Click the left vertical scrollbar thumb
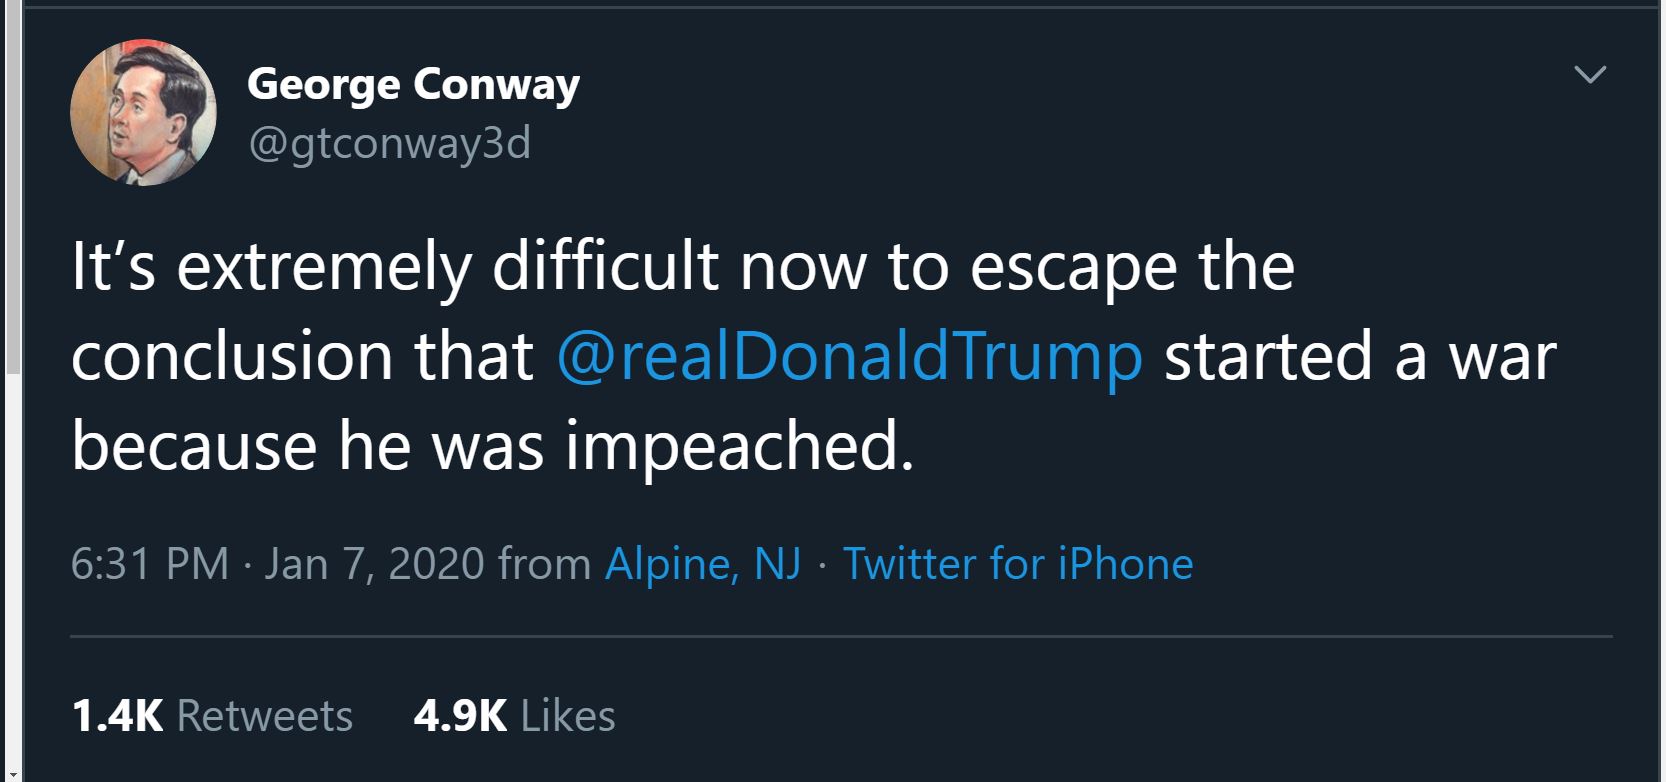 pyautogui.click(x=11, y=190)
